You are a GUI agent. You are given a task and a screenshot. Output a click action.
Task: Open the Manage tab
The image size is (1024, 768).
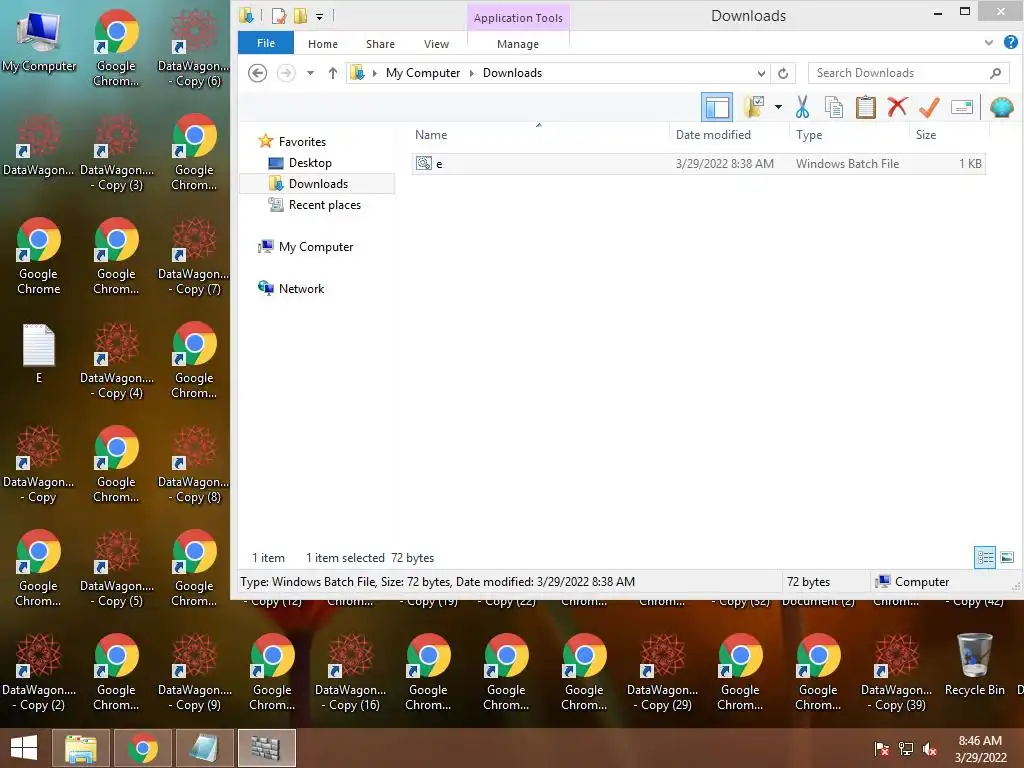click(x=518, y=44)
